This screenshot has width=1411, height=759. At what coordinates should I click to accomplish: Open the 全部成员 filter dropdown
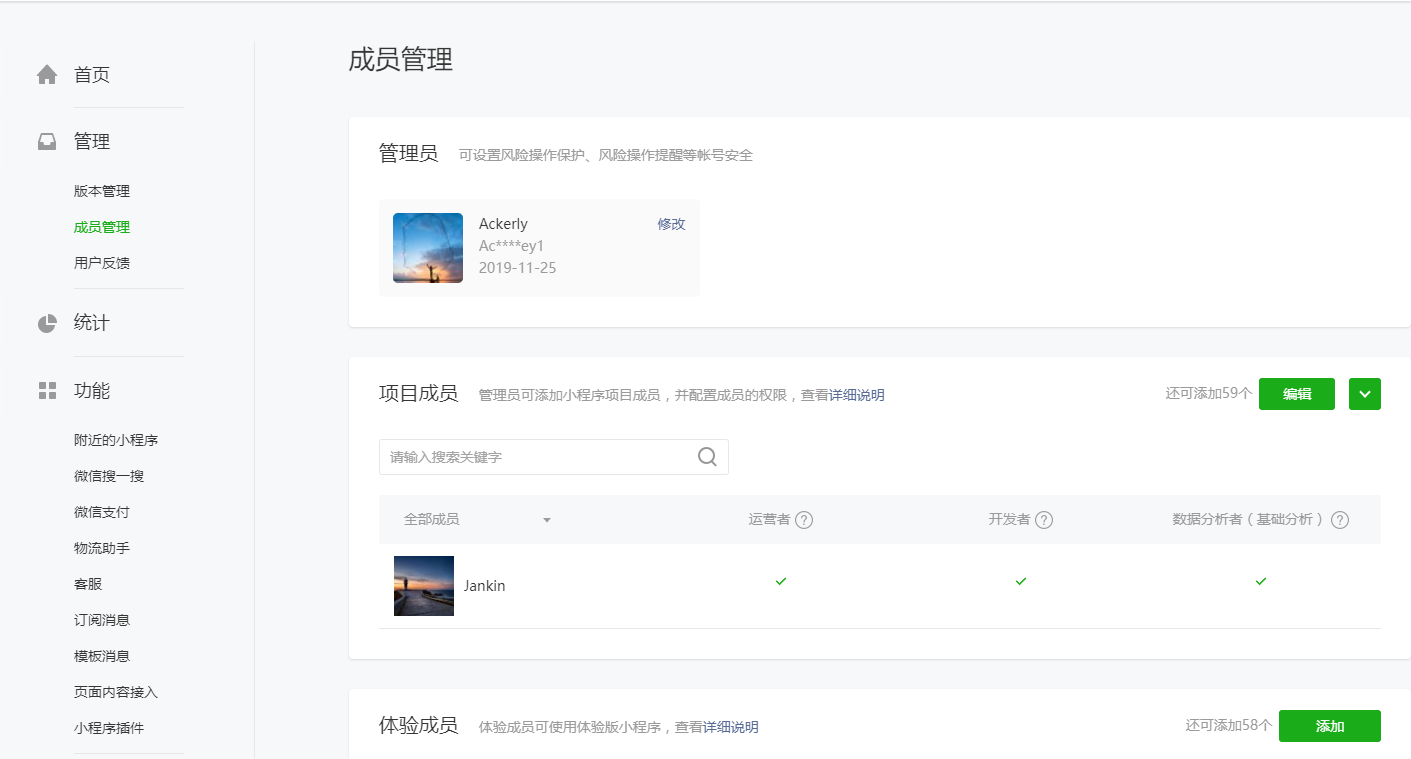pos(547,520)
